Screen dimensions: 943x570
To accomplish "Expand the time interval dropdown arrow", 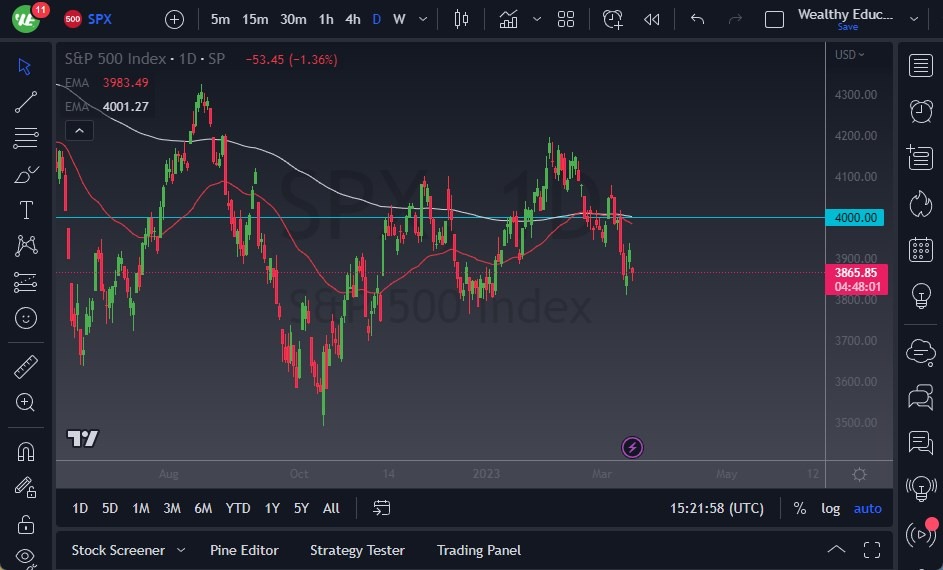I will (x=424, y=19).
